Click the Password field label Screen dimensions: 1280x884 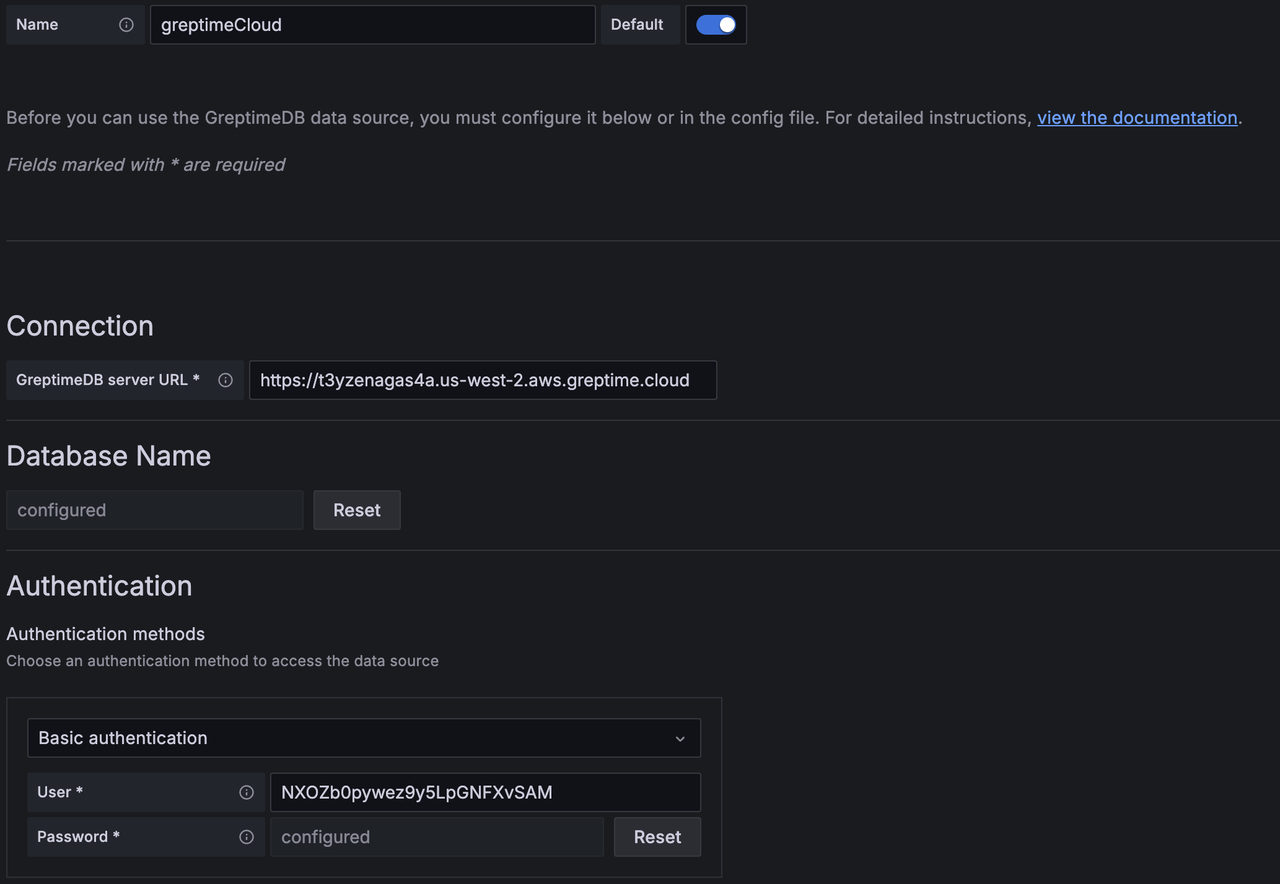[x=78, y=837]
